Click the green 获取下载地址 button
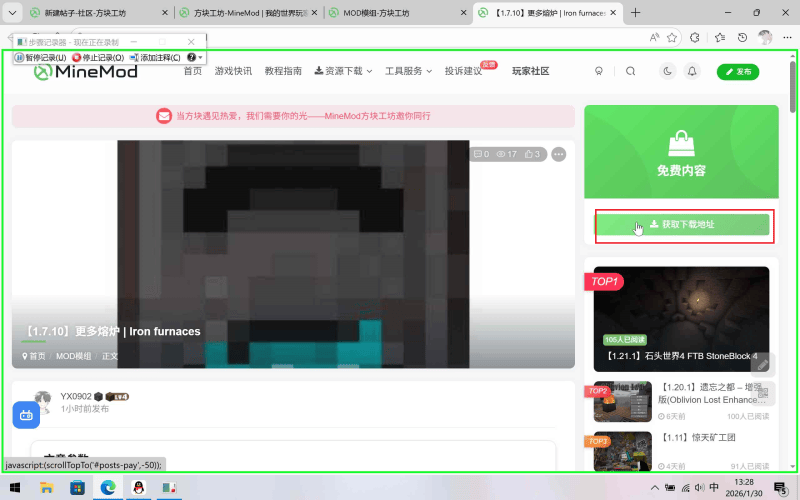Image resolution: width=800 pixels, height=500 pixels. [x=682, y=225]
